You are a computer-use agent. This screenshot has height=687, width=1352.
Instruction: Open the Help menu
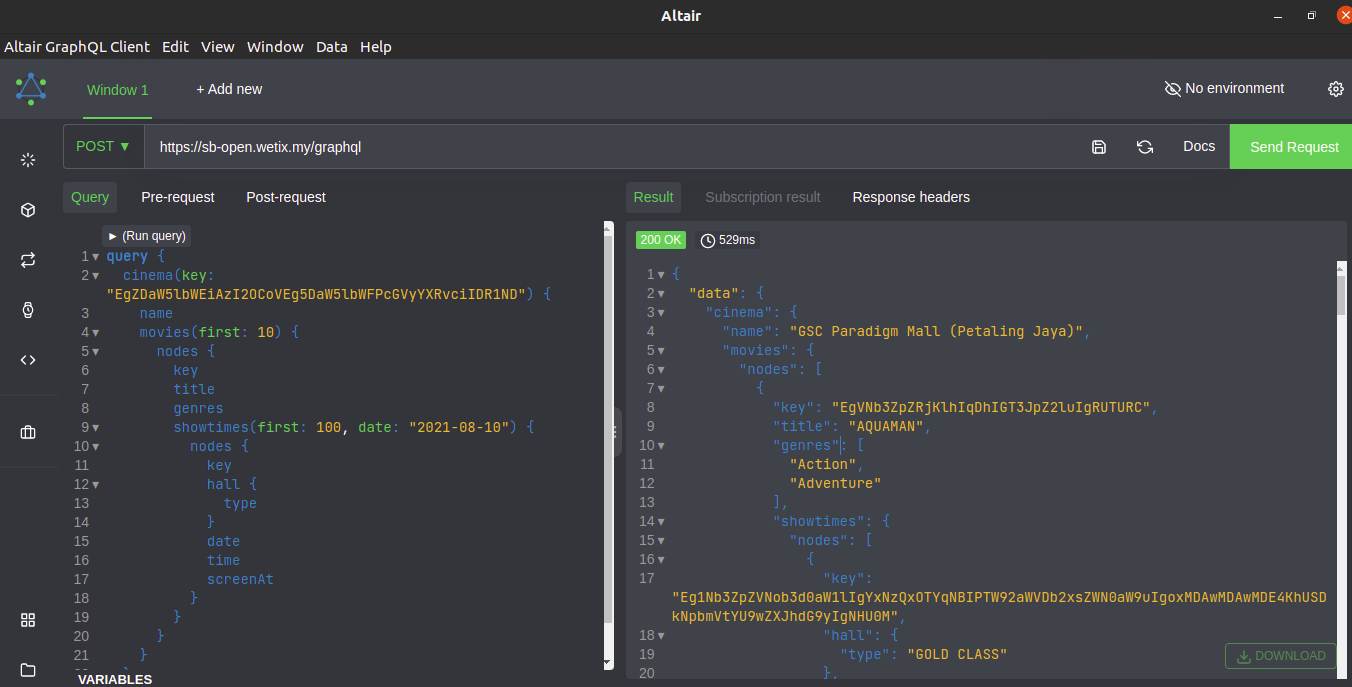pyautogui.click(x=376, y=47)
